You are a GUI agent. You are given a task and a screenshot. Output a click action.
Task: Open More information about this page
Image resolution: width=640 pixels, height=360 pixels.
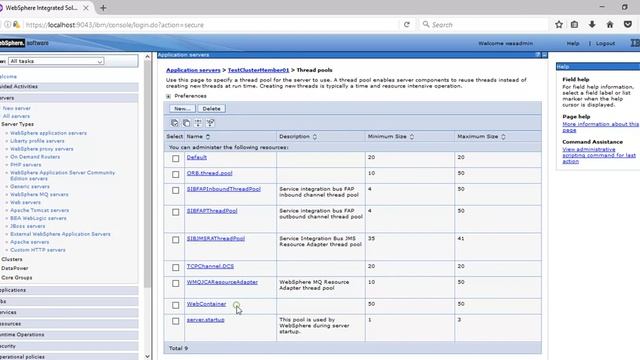[600, 127]
